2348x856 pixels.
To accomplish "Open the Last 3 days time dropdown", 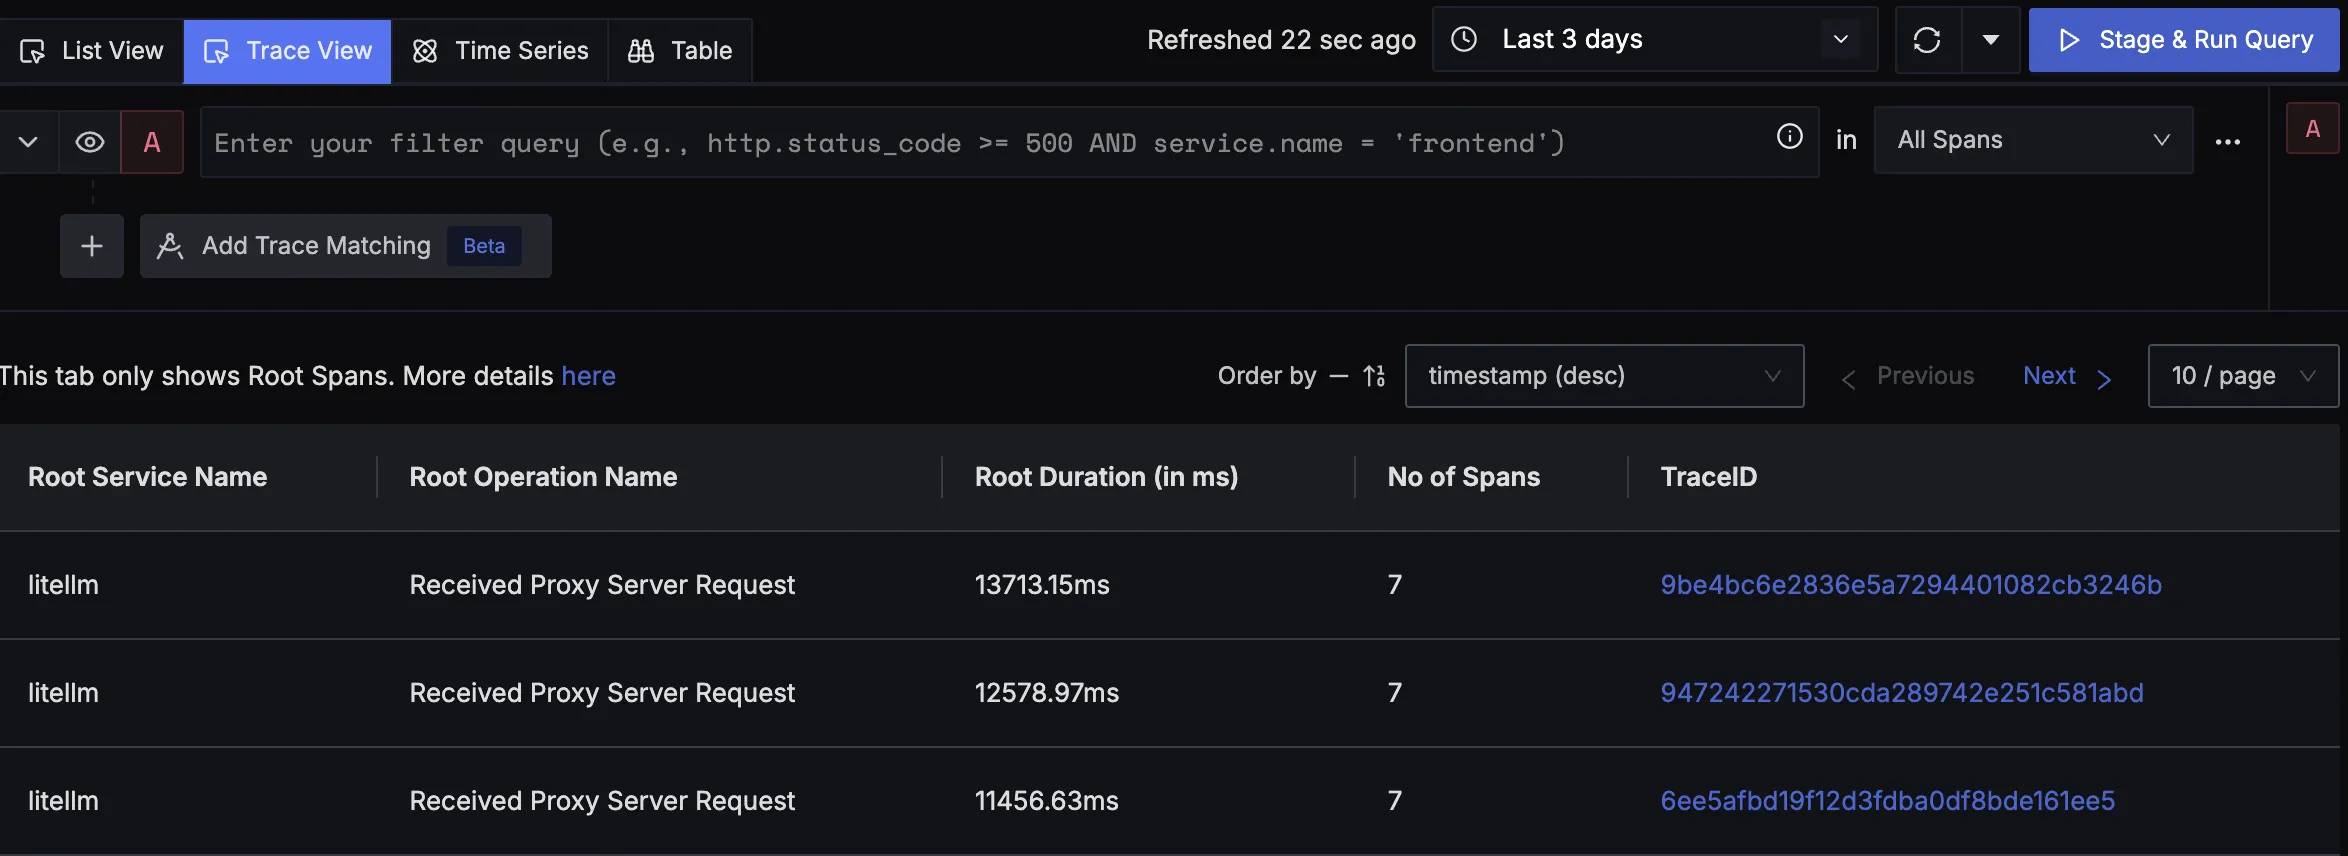I will click(x=1654, y=40).
